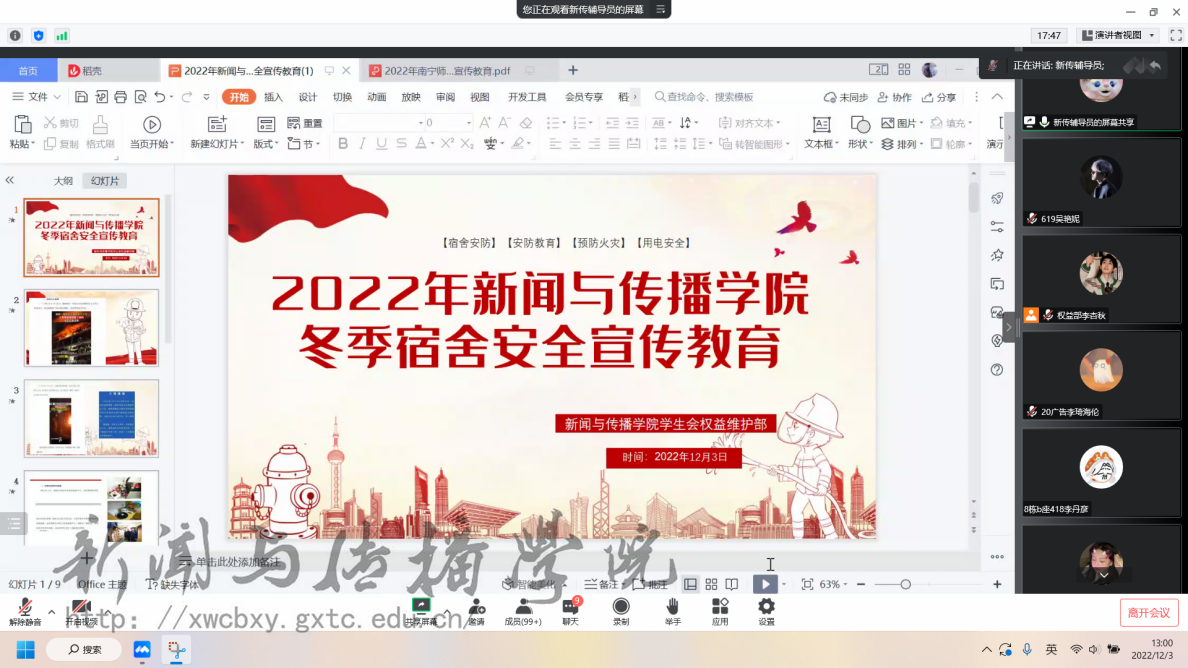Add a new slide with 新建幻灯片 icon
The height and width of the screenshot is (668, 1188).
[217, 124]
